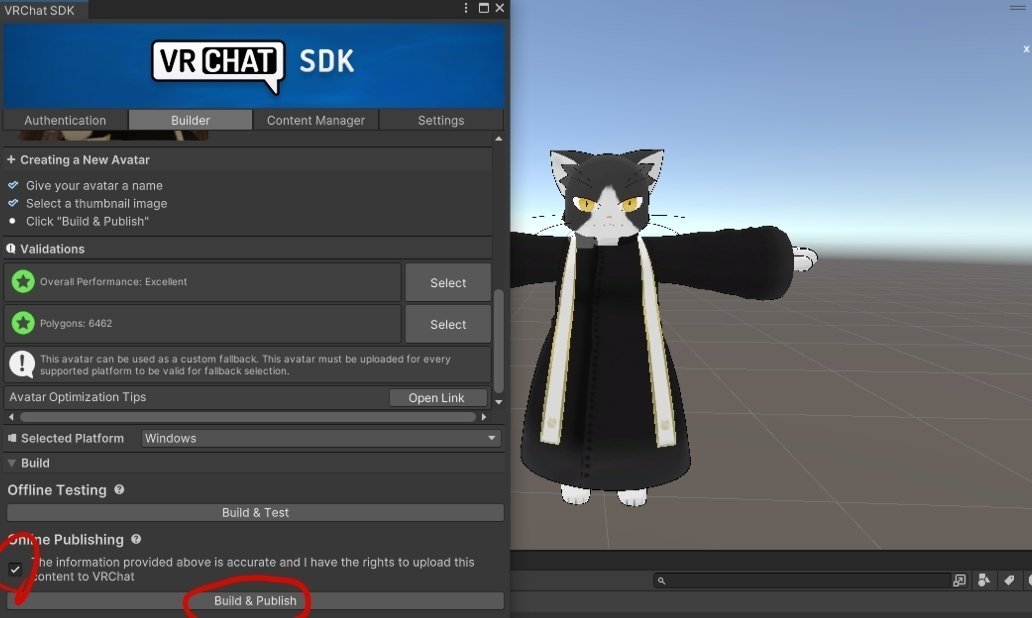Image resolution: width=1032 pixels, height=618 pixels.
Task: Click the 'Click Build & Publish' checklist step
Action: click(x=87, y=221)
